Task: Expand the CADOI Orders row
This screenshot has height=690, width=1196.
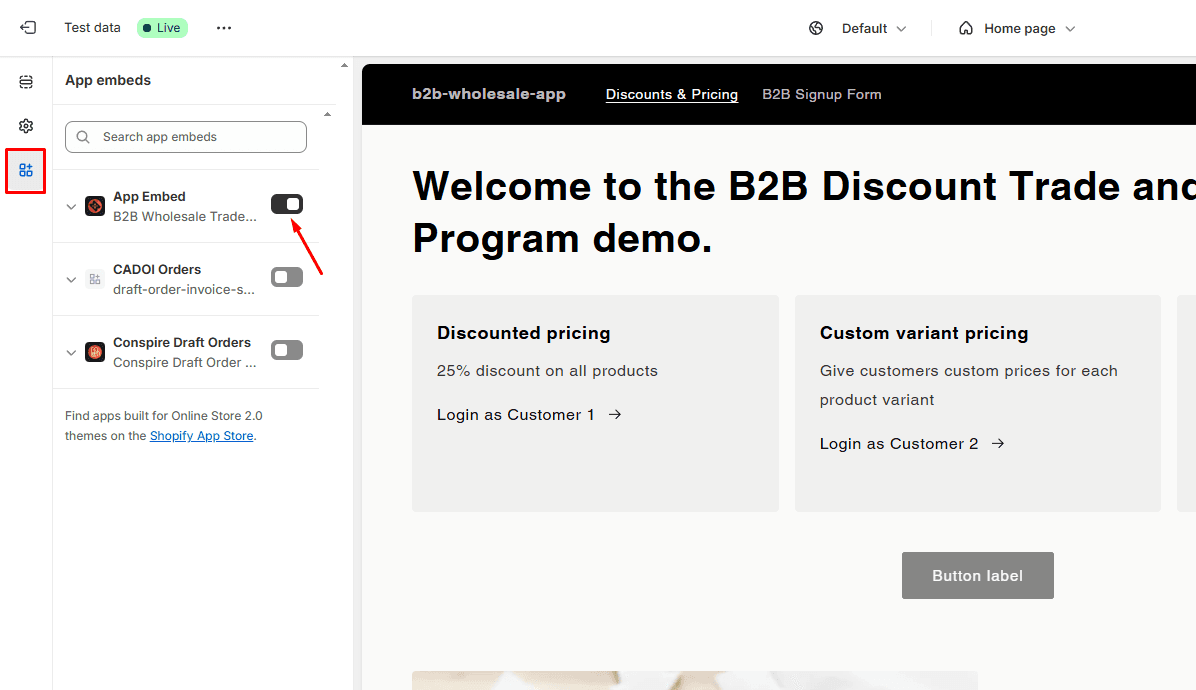Action: coord(71,280)
